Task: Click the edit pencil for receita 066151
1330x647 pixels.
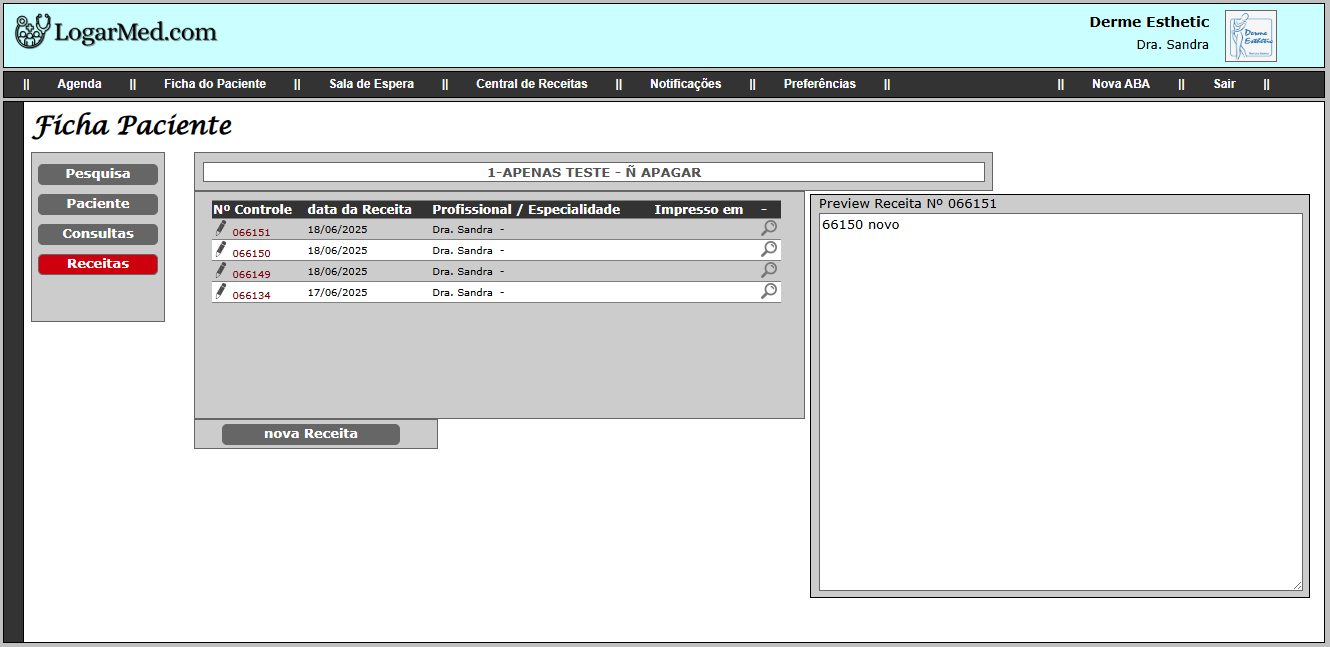Action: (221, 228)
